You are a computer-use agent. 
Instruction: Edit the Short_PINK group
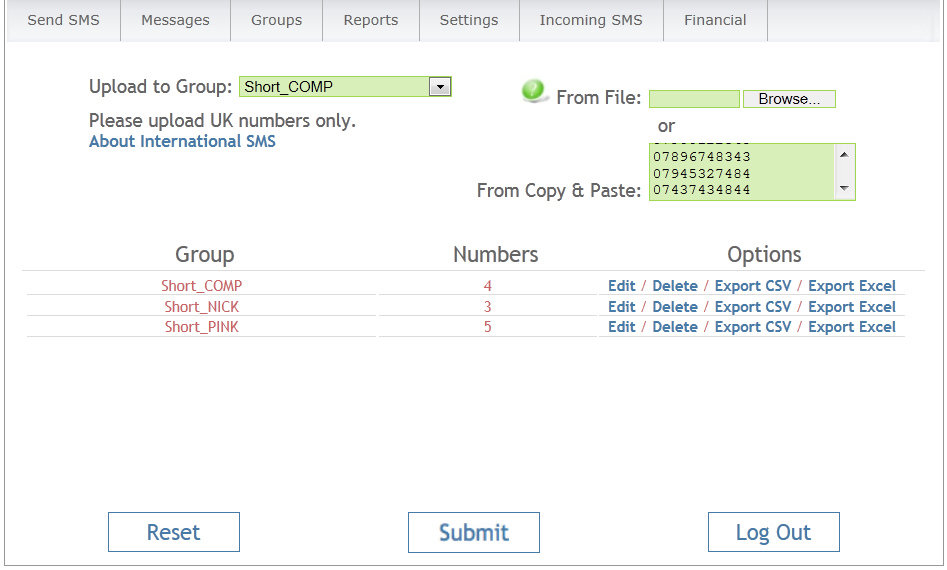click(x=621, y=327)
